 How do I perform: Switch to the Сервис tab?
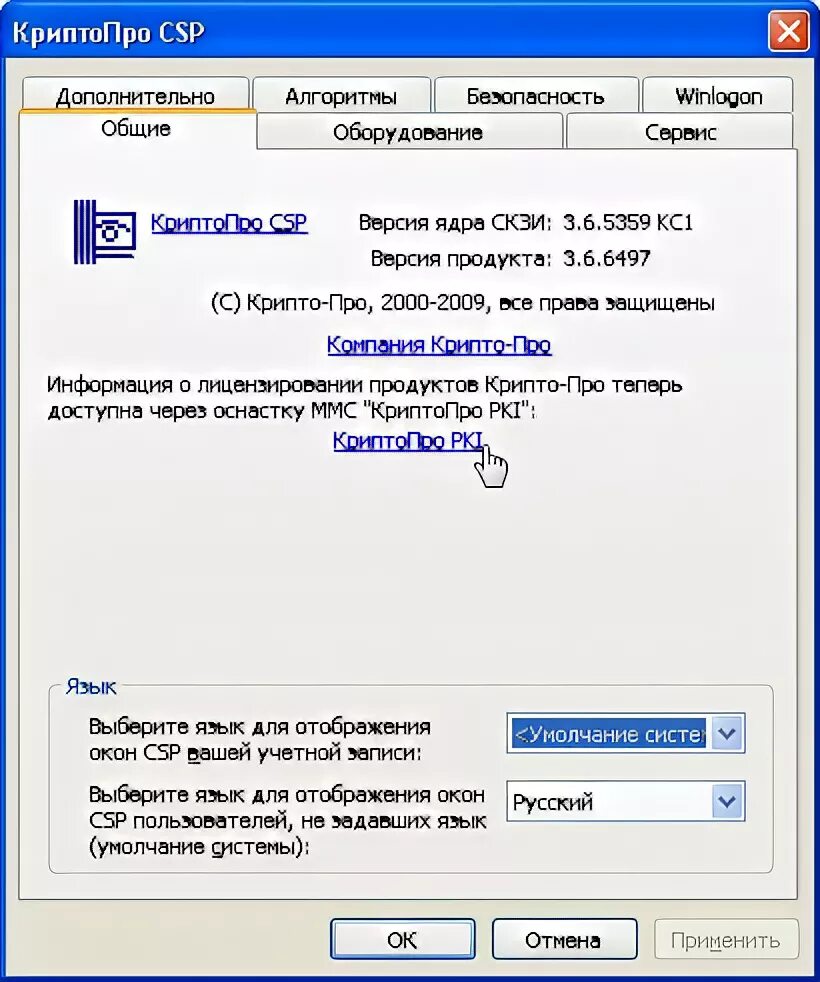click(680, 132)
